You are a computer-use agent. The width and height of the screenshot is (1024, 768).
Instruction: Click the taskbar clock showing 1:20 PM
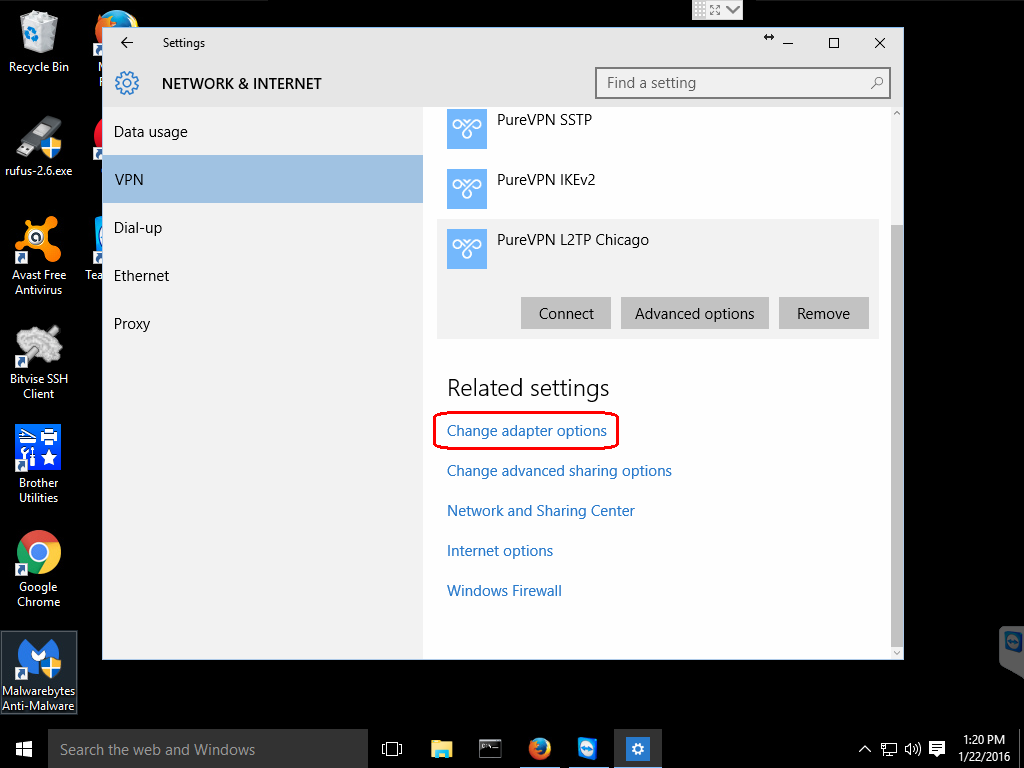(984, 748)
